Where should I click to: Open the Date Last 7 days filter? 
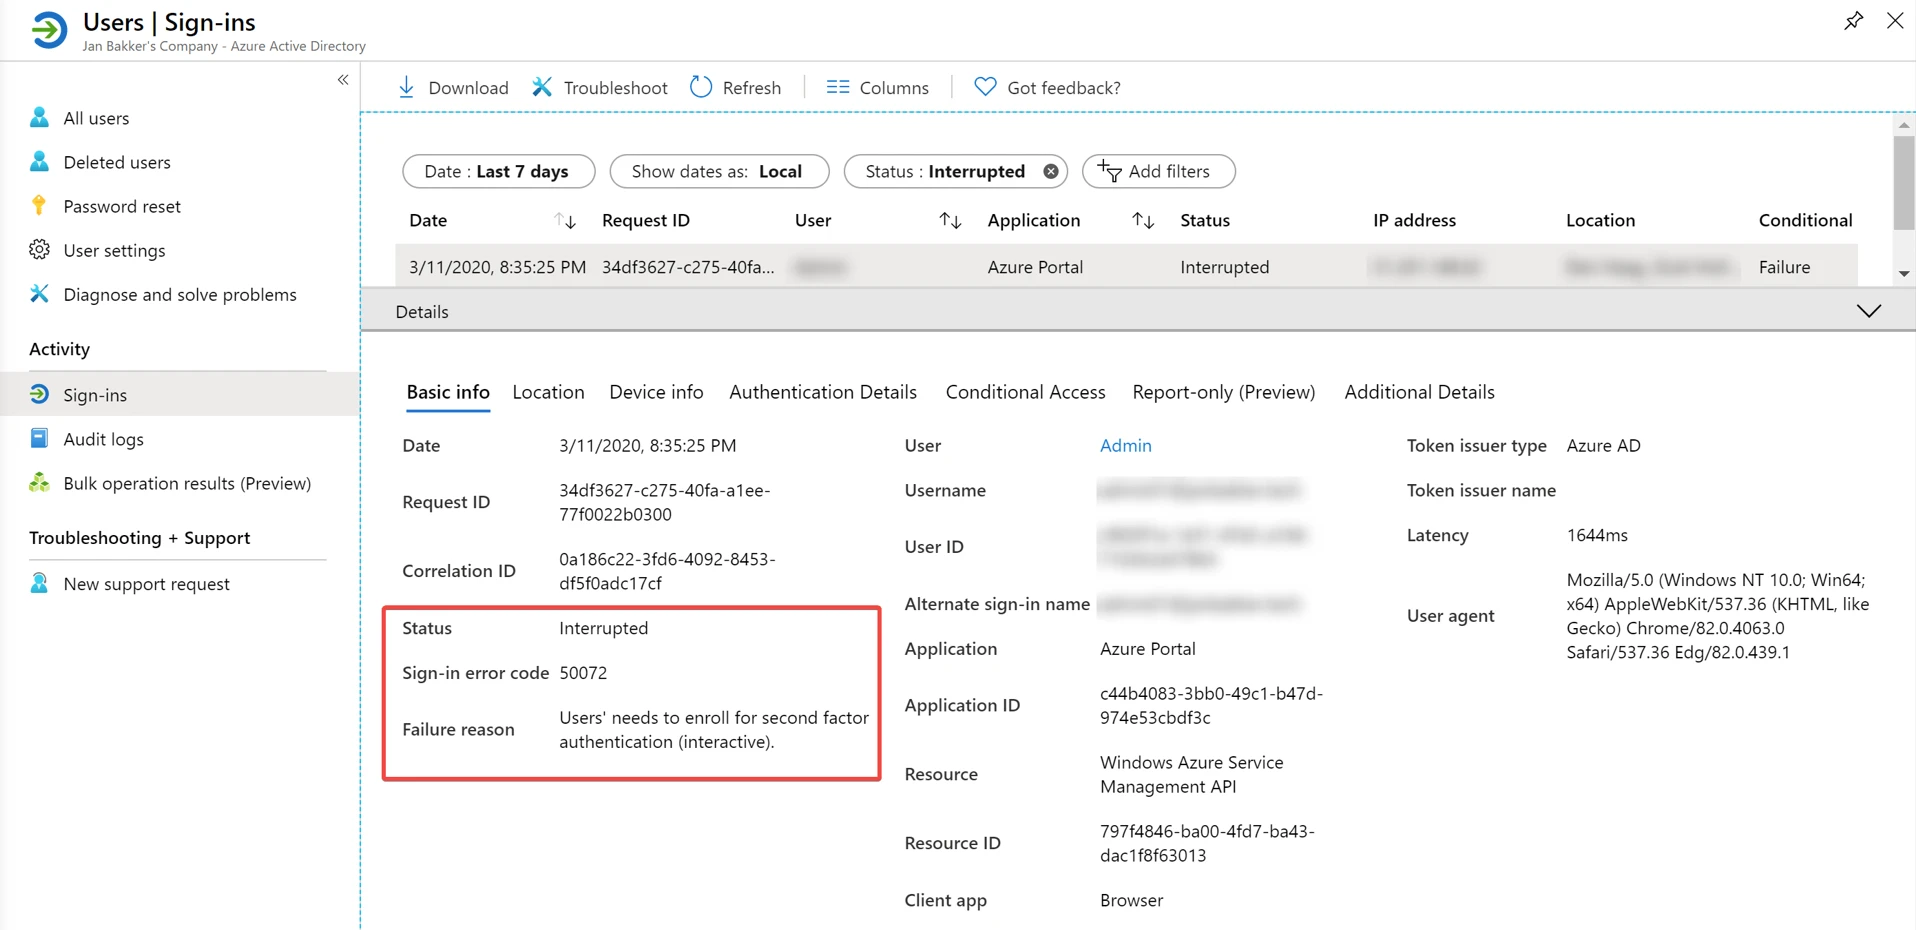tap(498, 171)
